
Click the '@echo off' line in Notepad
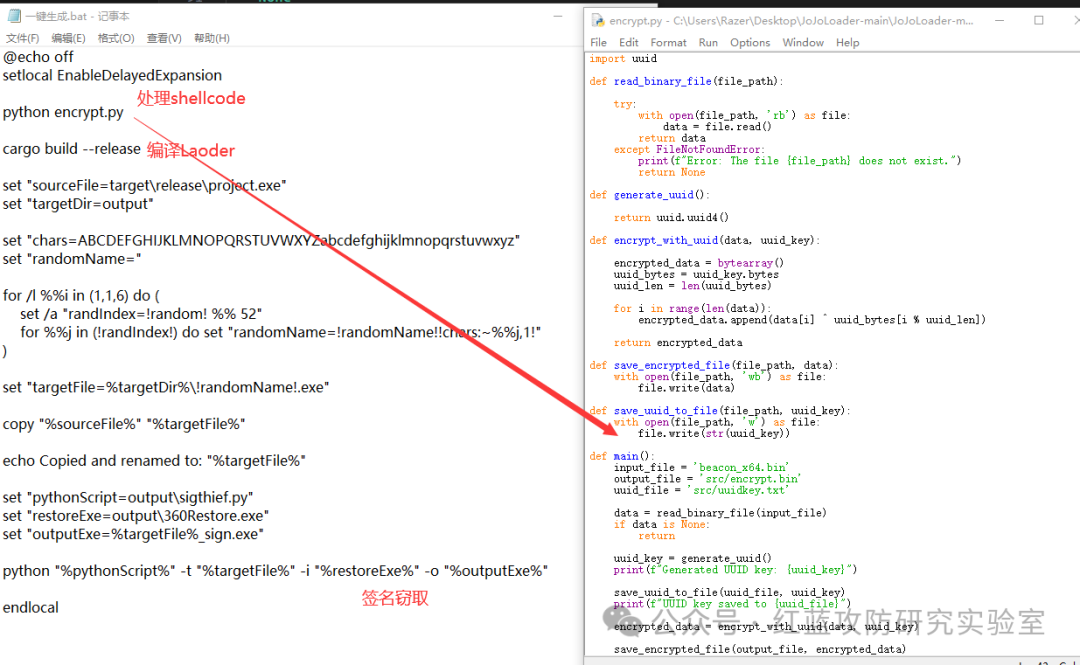click(38, 57)
